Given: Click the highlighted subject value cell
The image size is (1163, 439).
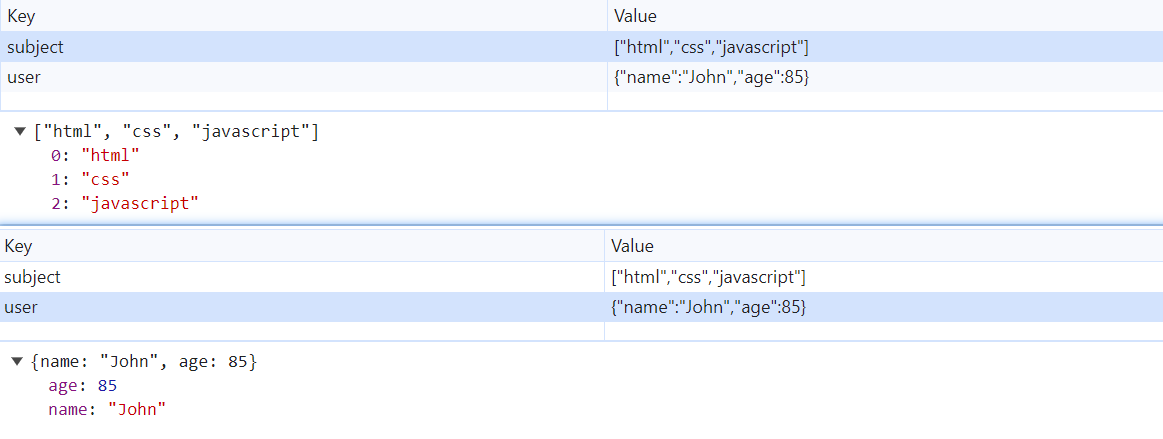Looking at the screenshot, I should coord(711,46).
